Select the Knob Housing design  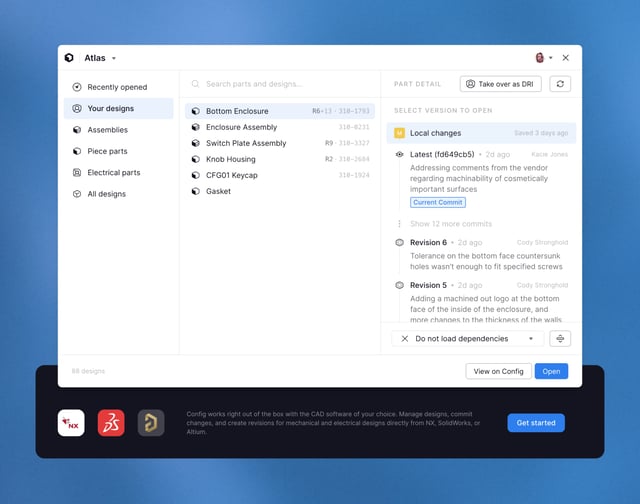tap(280, 159)
